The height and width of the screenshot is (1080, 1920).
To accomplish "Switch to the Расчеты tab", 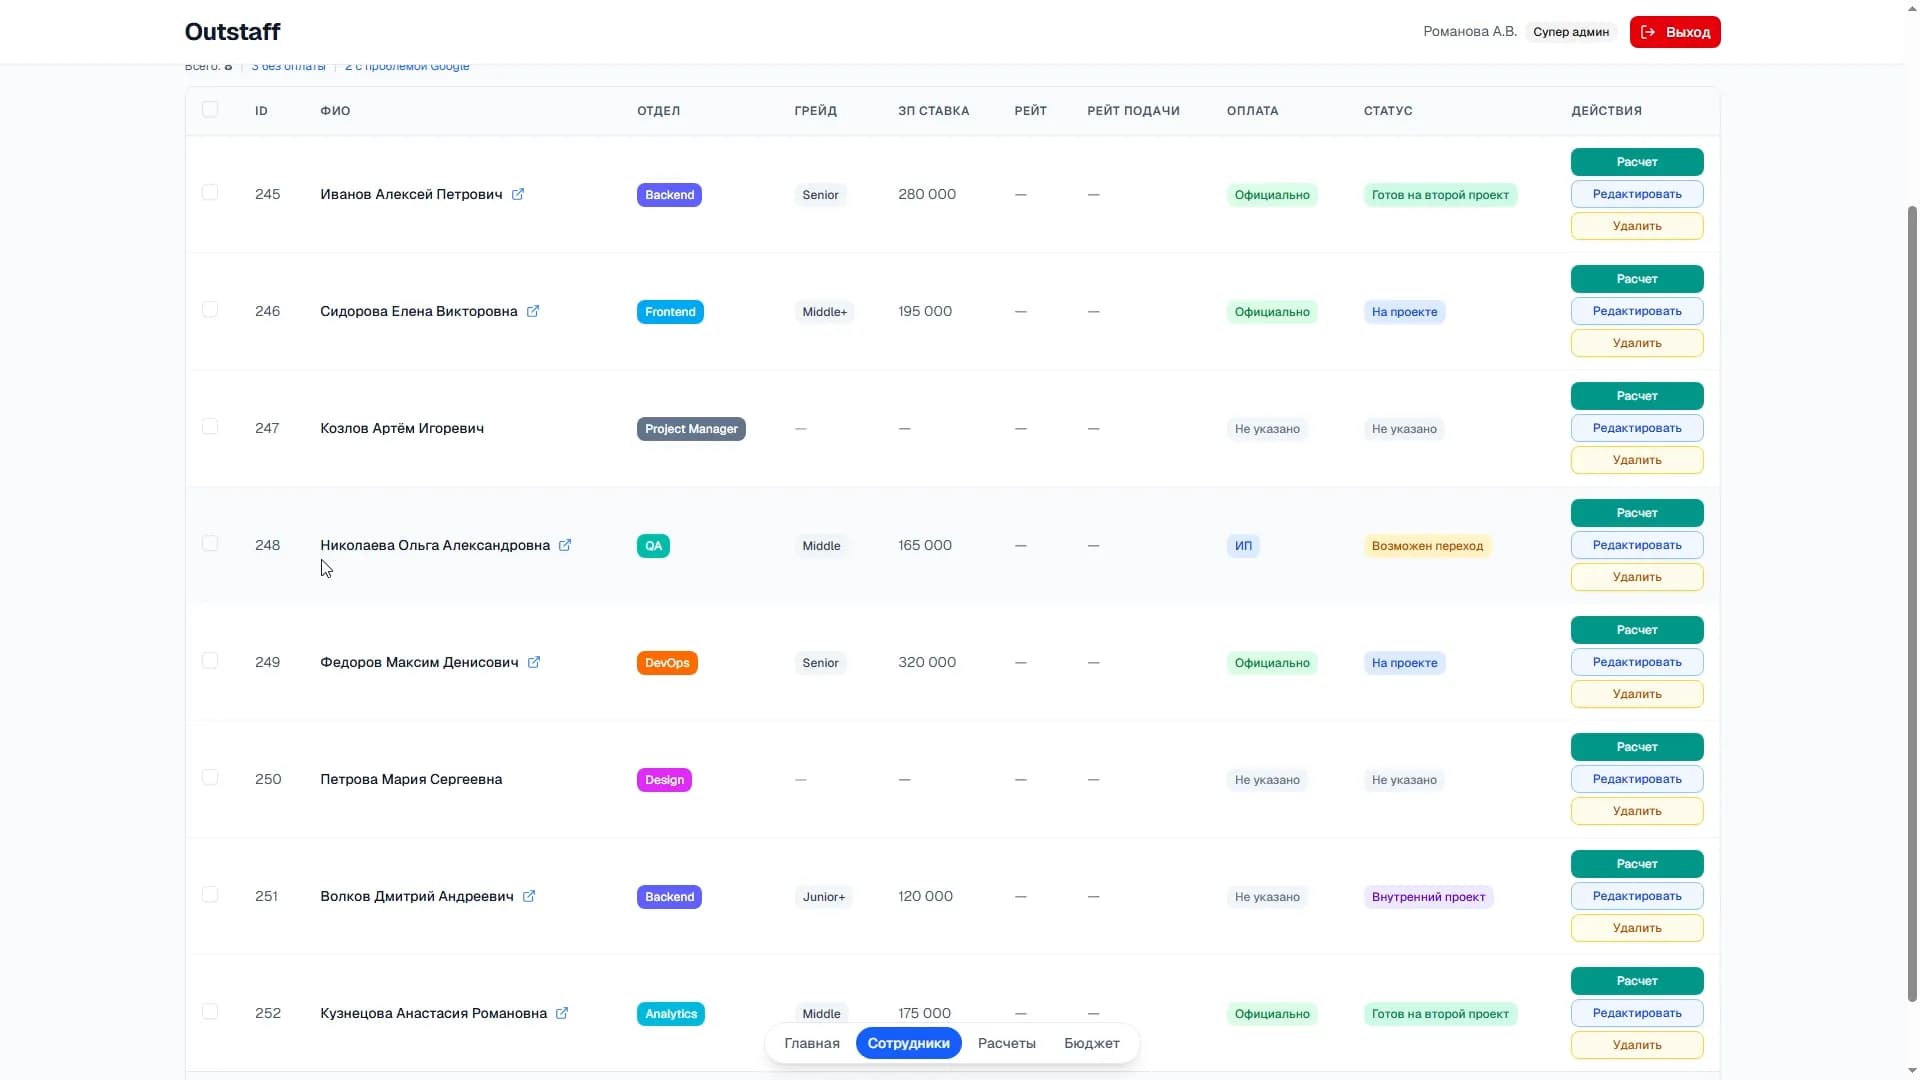I will pyautogui.click(x=1007, y=1043).
